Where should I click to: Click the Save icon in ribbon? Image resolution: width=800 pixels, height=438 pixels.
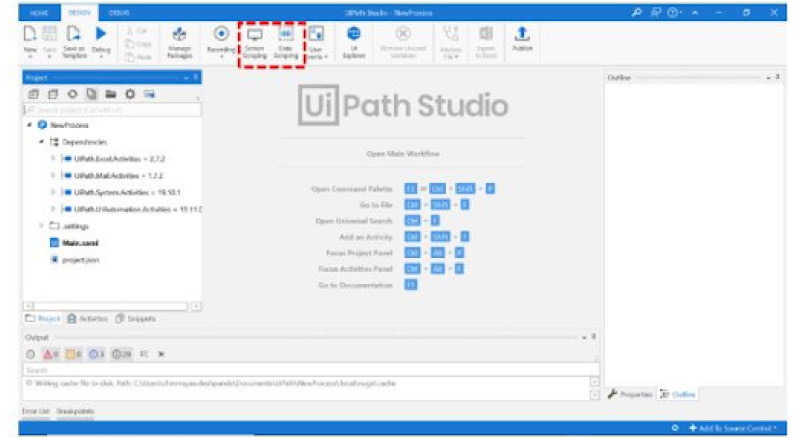coord(49,35)
